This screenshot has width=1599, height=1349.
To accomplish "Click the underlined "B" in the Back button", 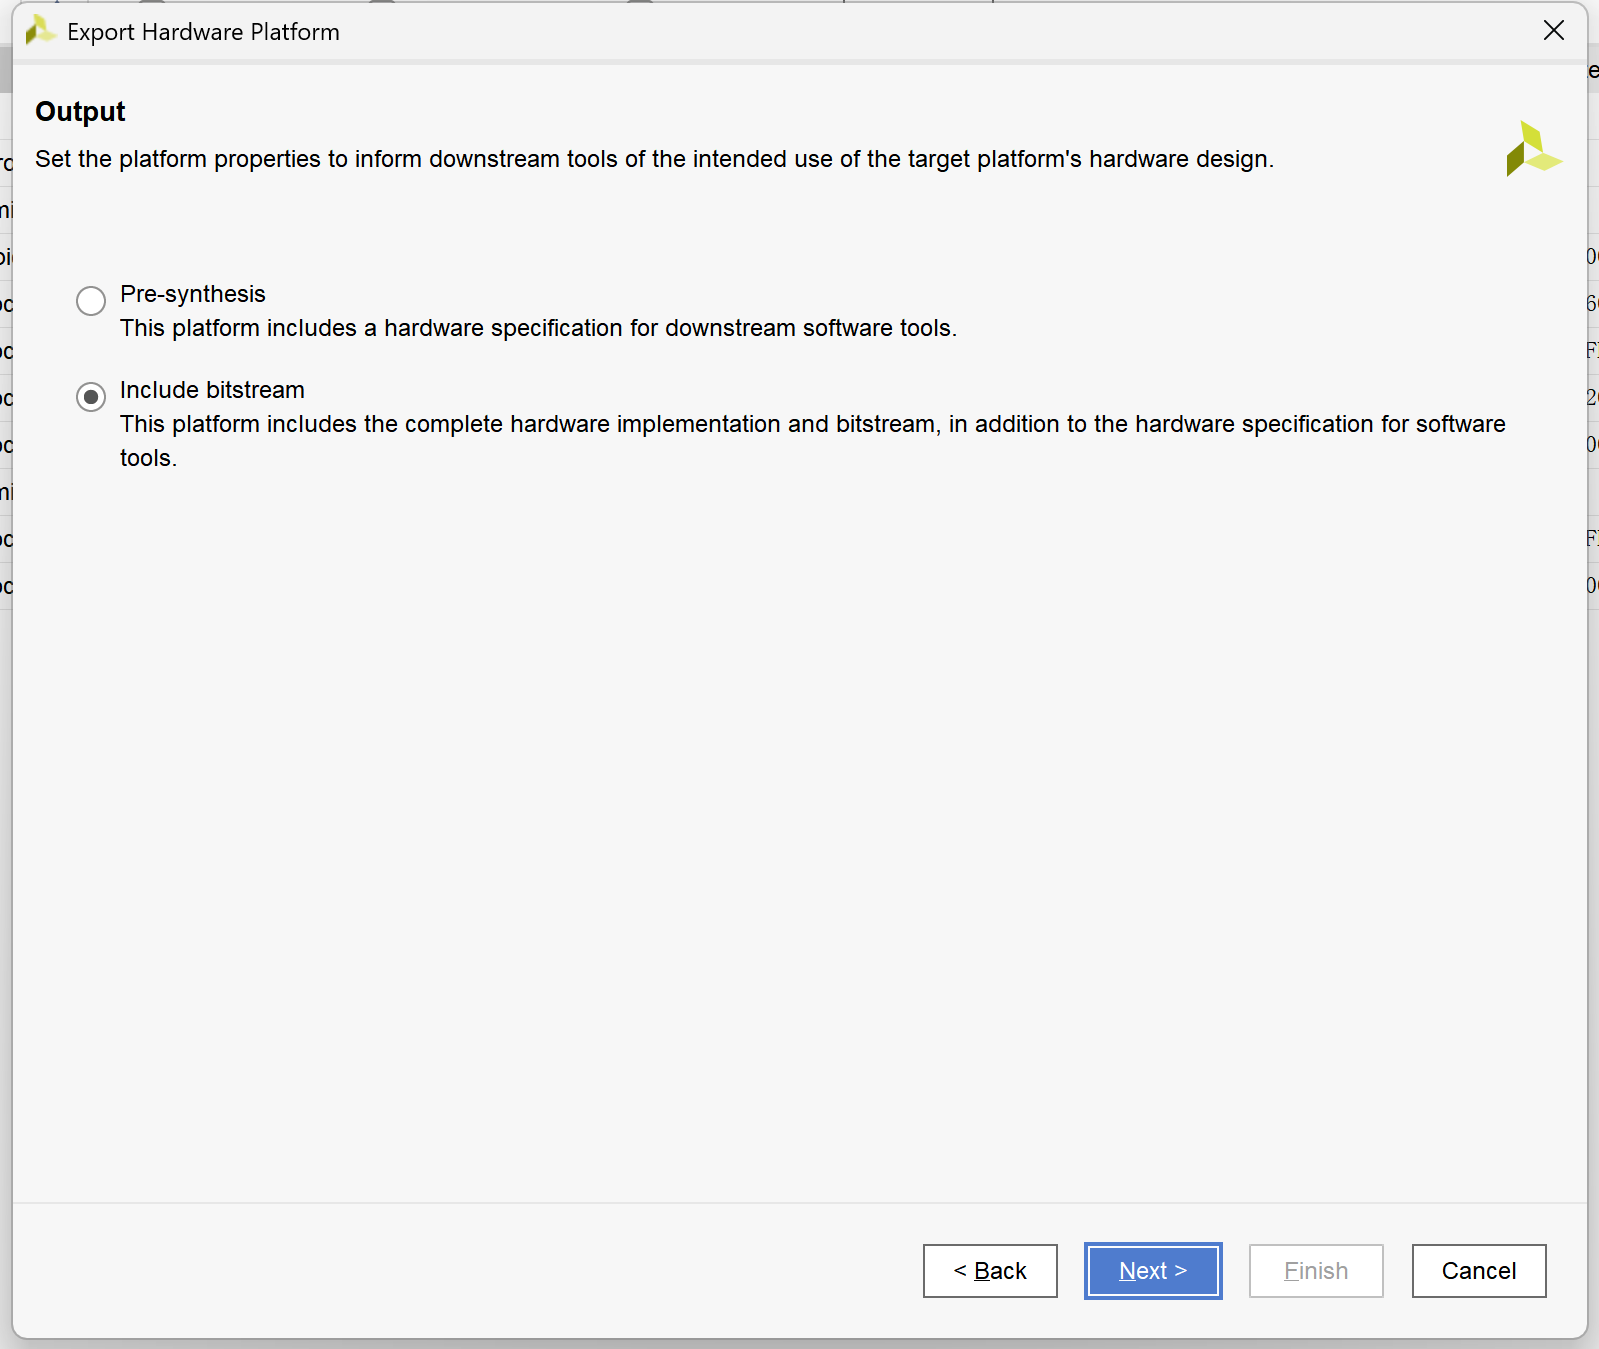I will (x=983, y=1271).
